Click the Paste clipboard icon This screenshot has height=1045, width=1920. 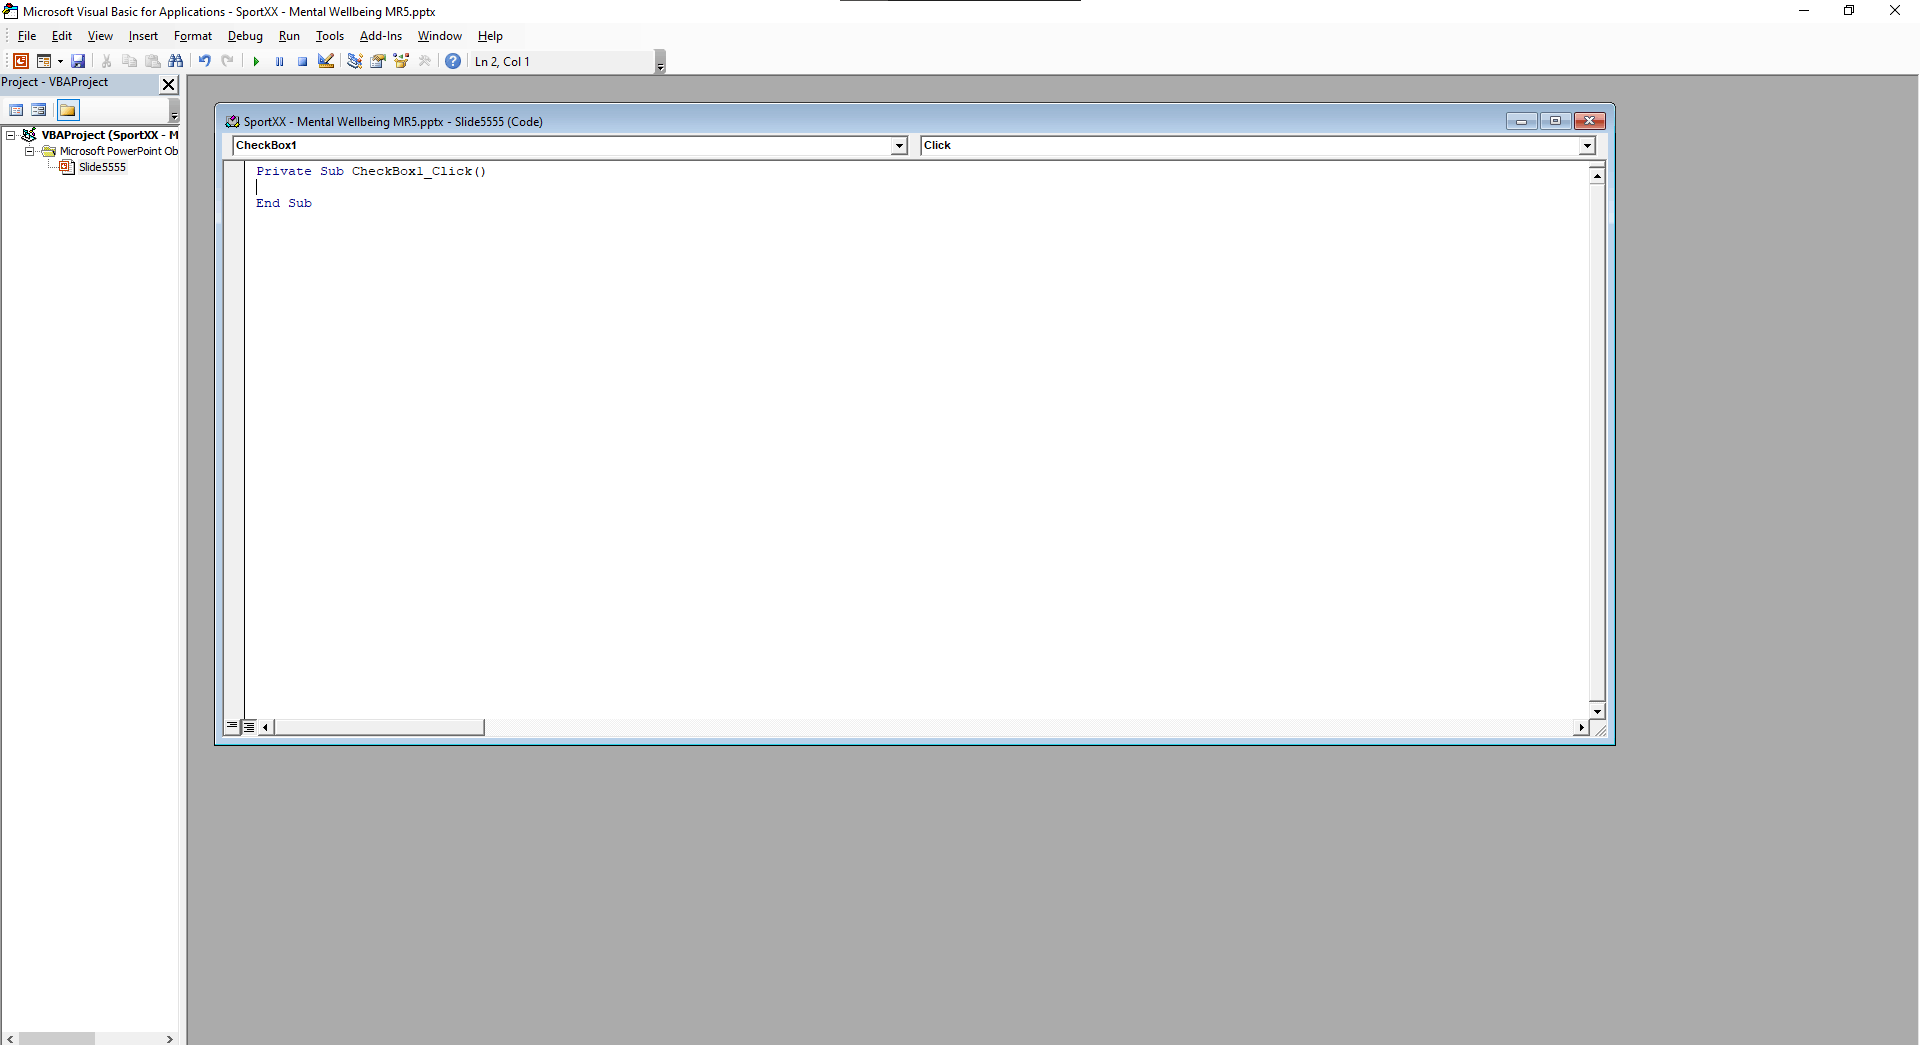153,61
